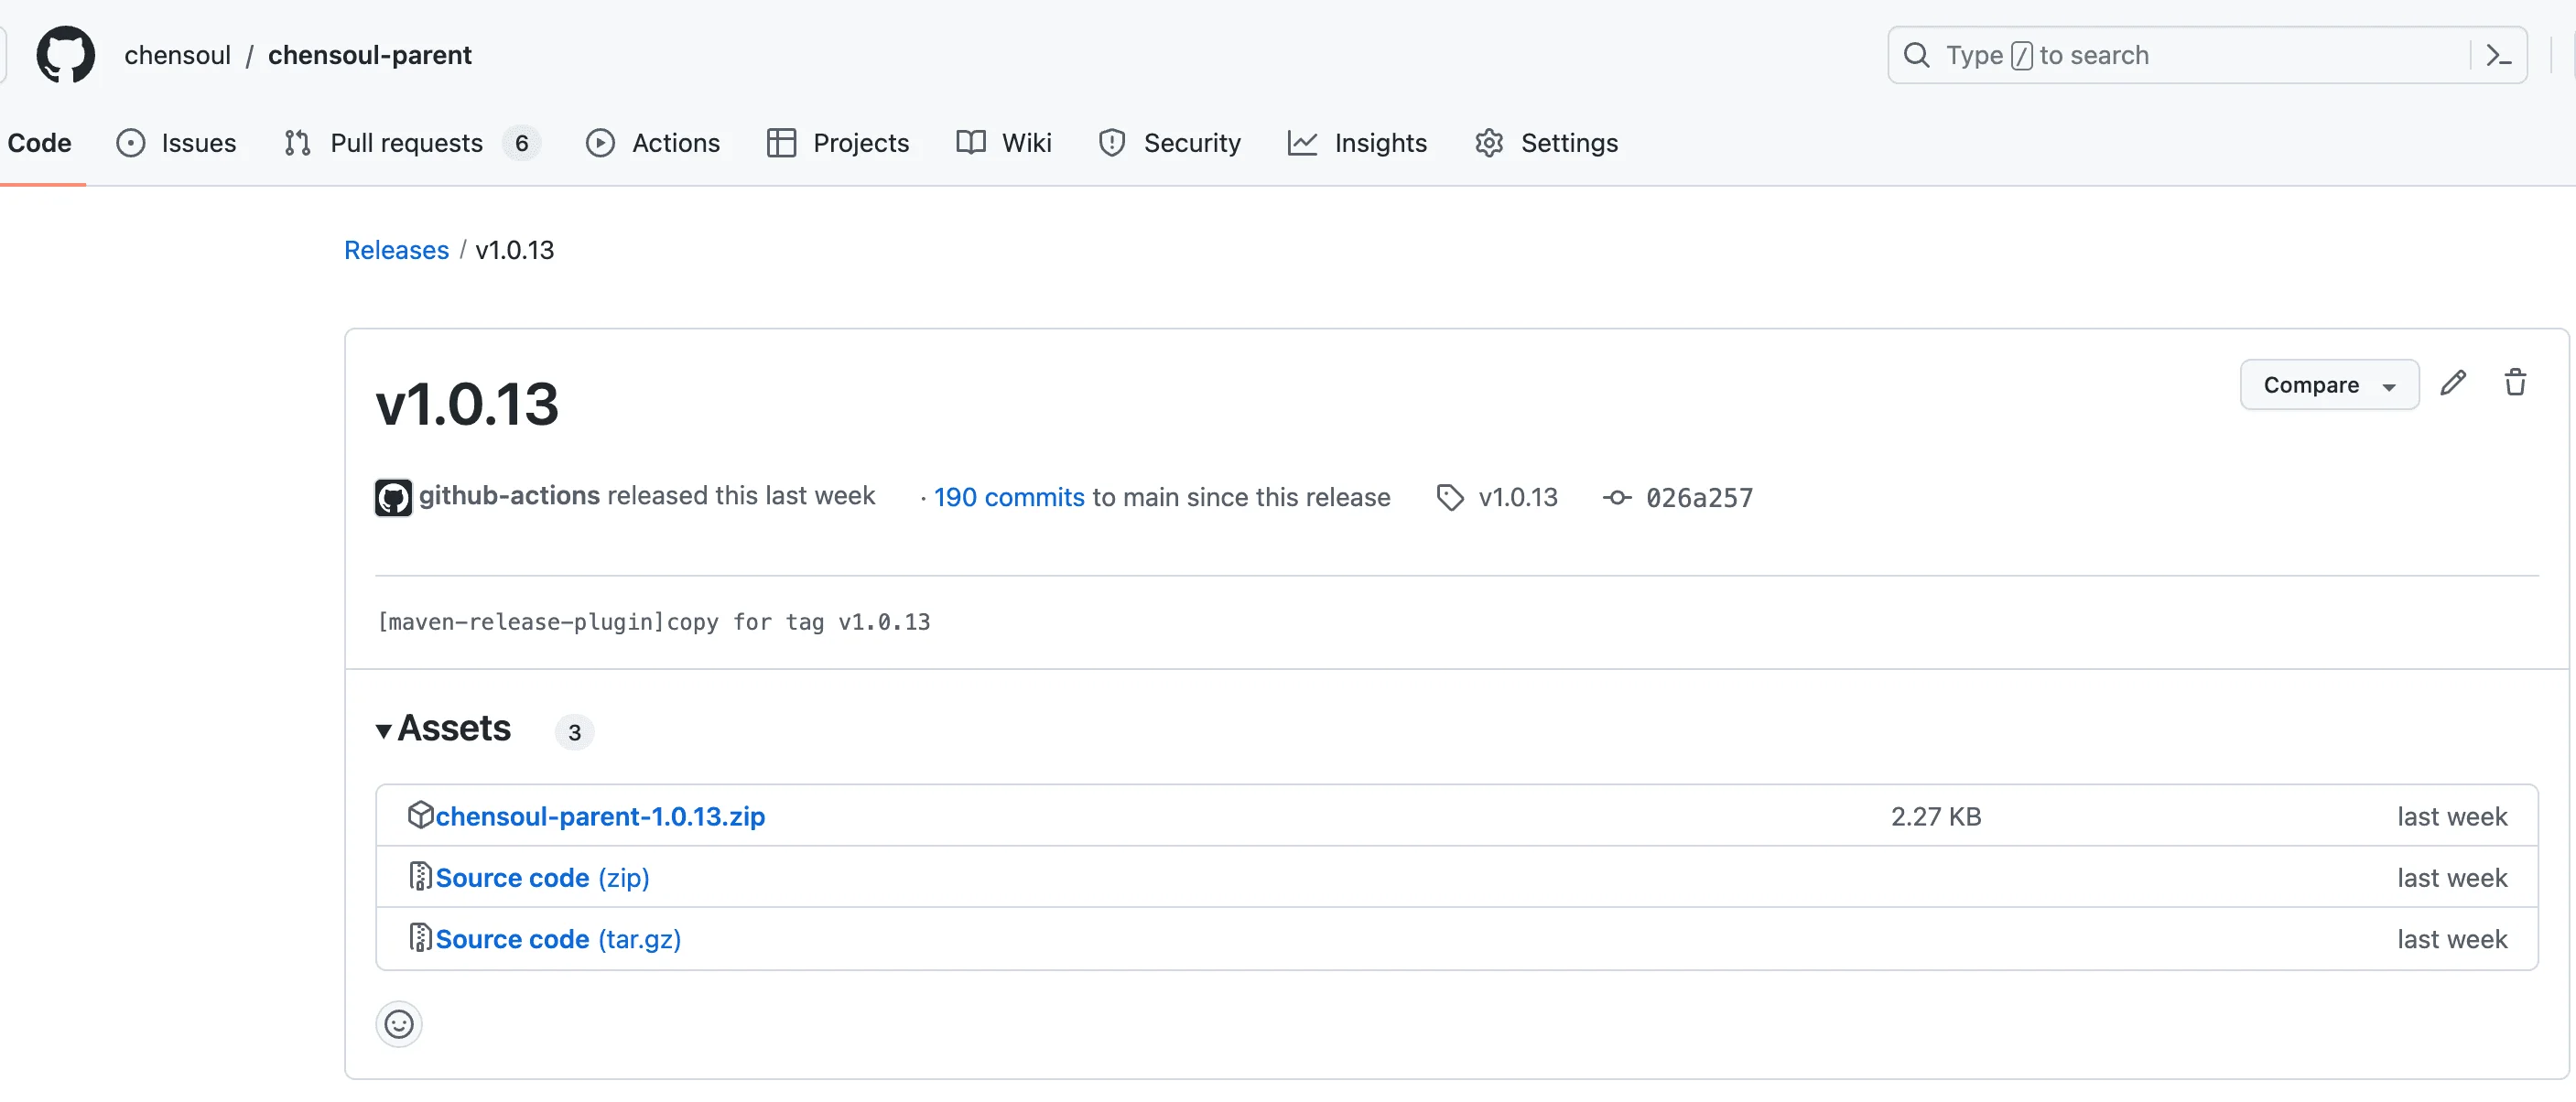Download Source code (tar.gz)
2576x1102 pixels.
click(x=558, y=938)
